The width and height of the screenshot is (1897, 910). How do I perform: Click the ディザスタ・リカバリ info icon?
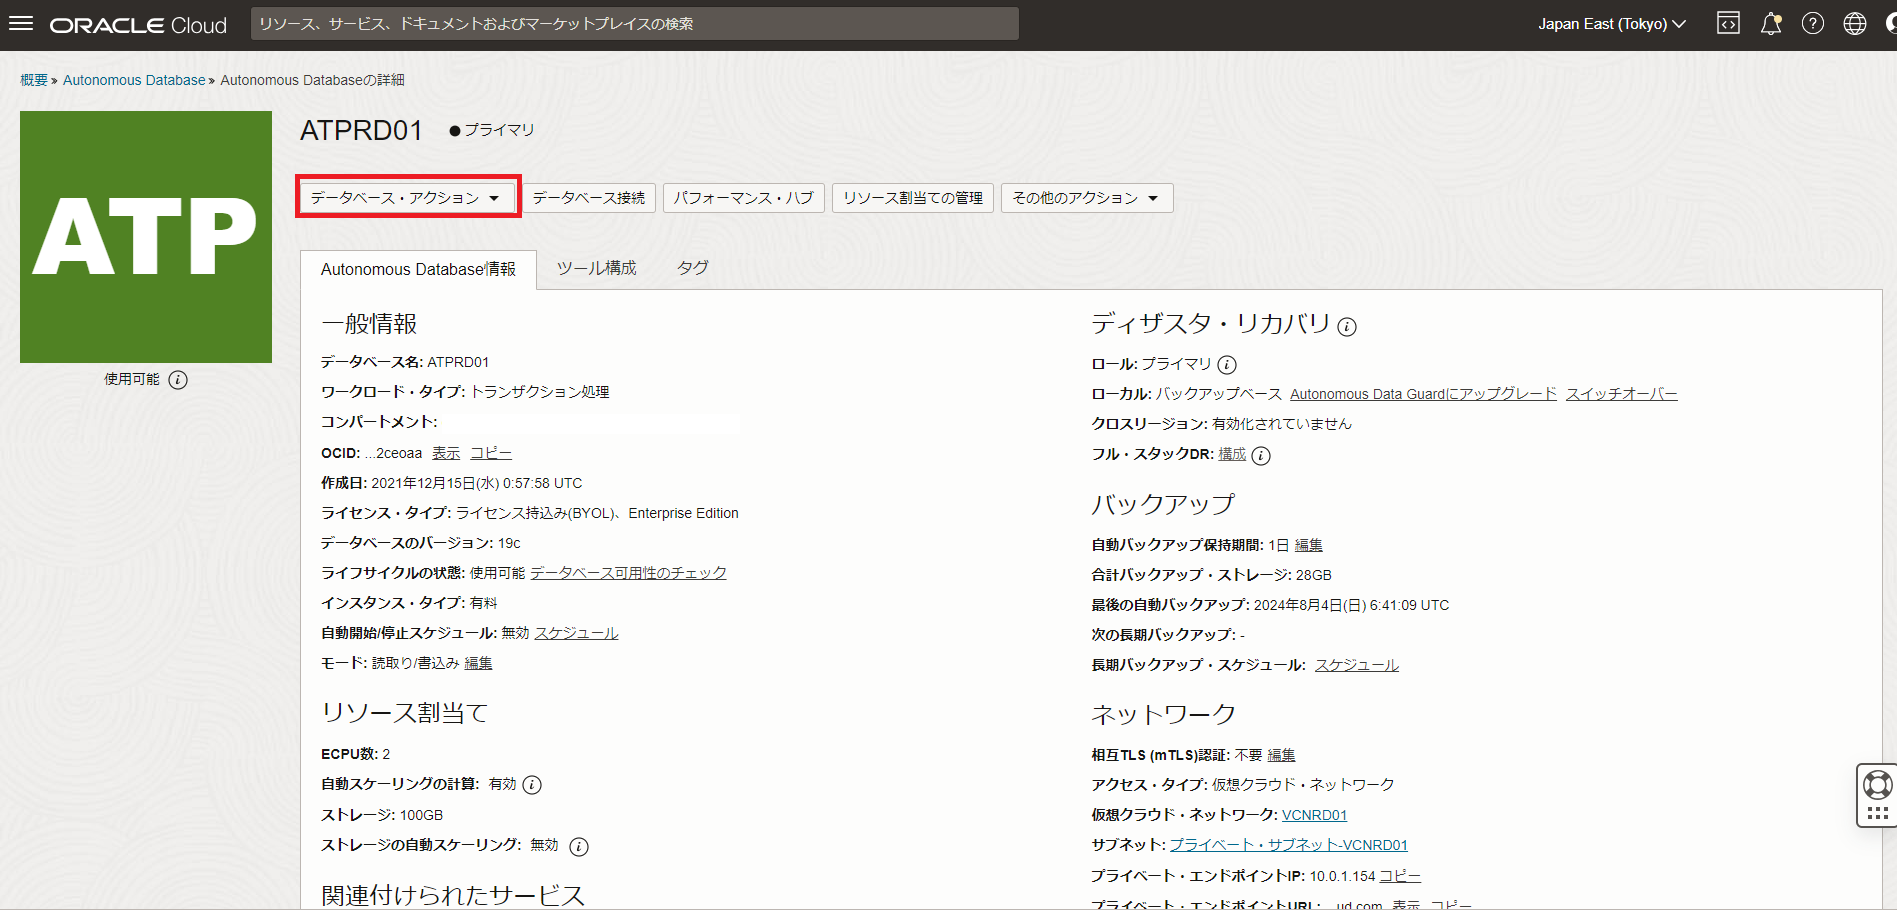coord(1347,325)
